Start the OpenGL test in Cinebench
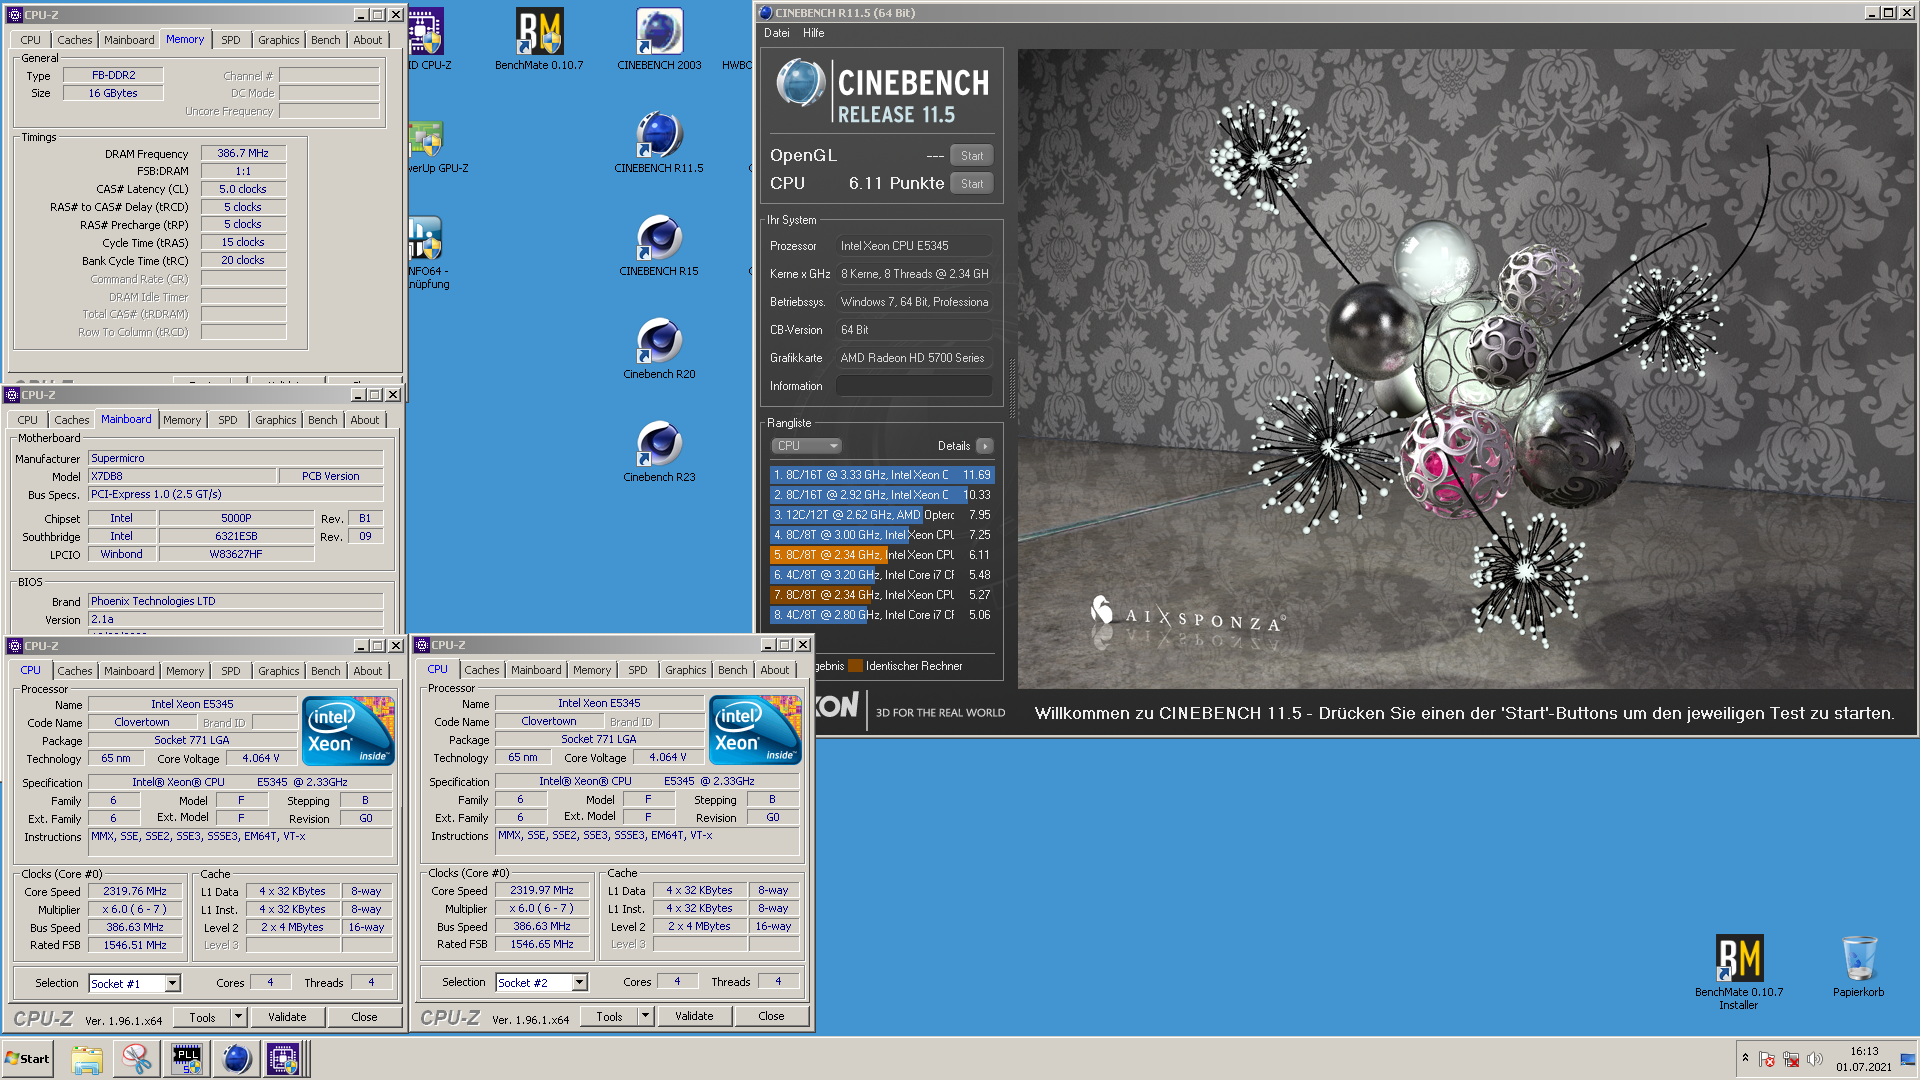This screenshot has height=1080, width=1920. [x=972, y=156]
